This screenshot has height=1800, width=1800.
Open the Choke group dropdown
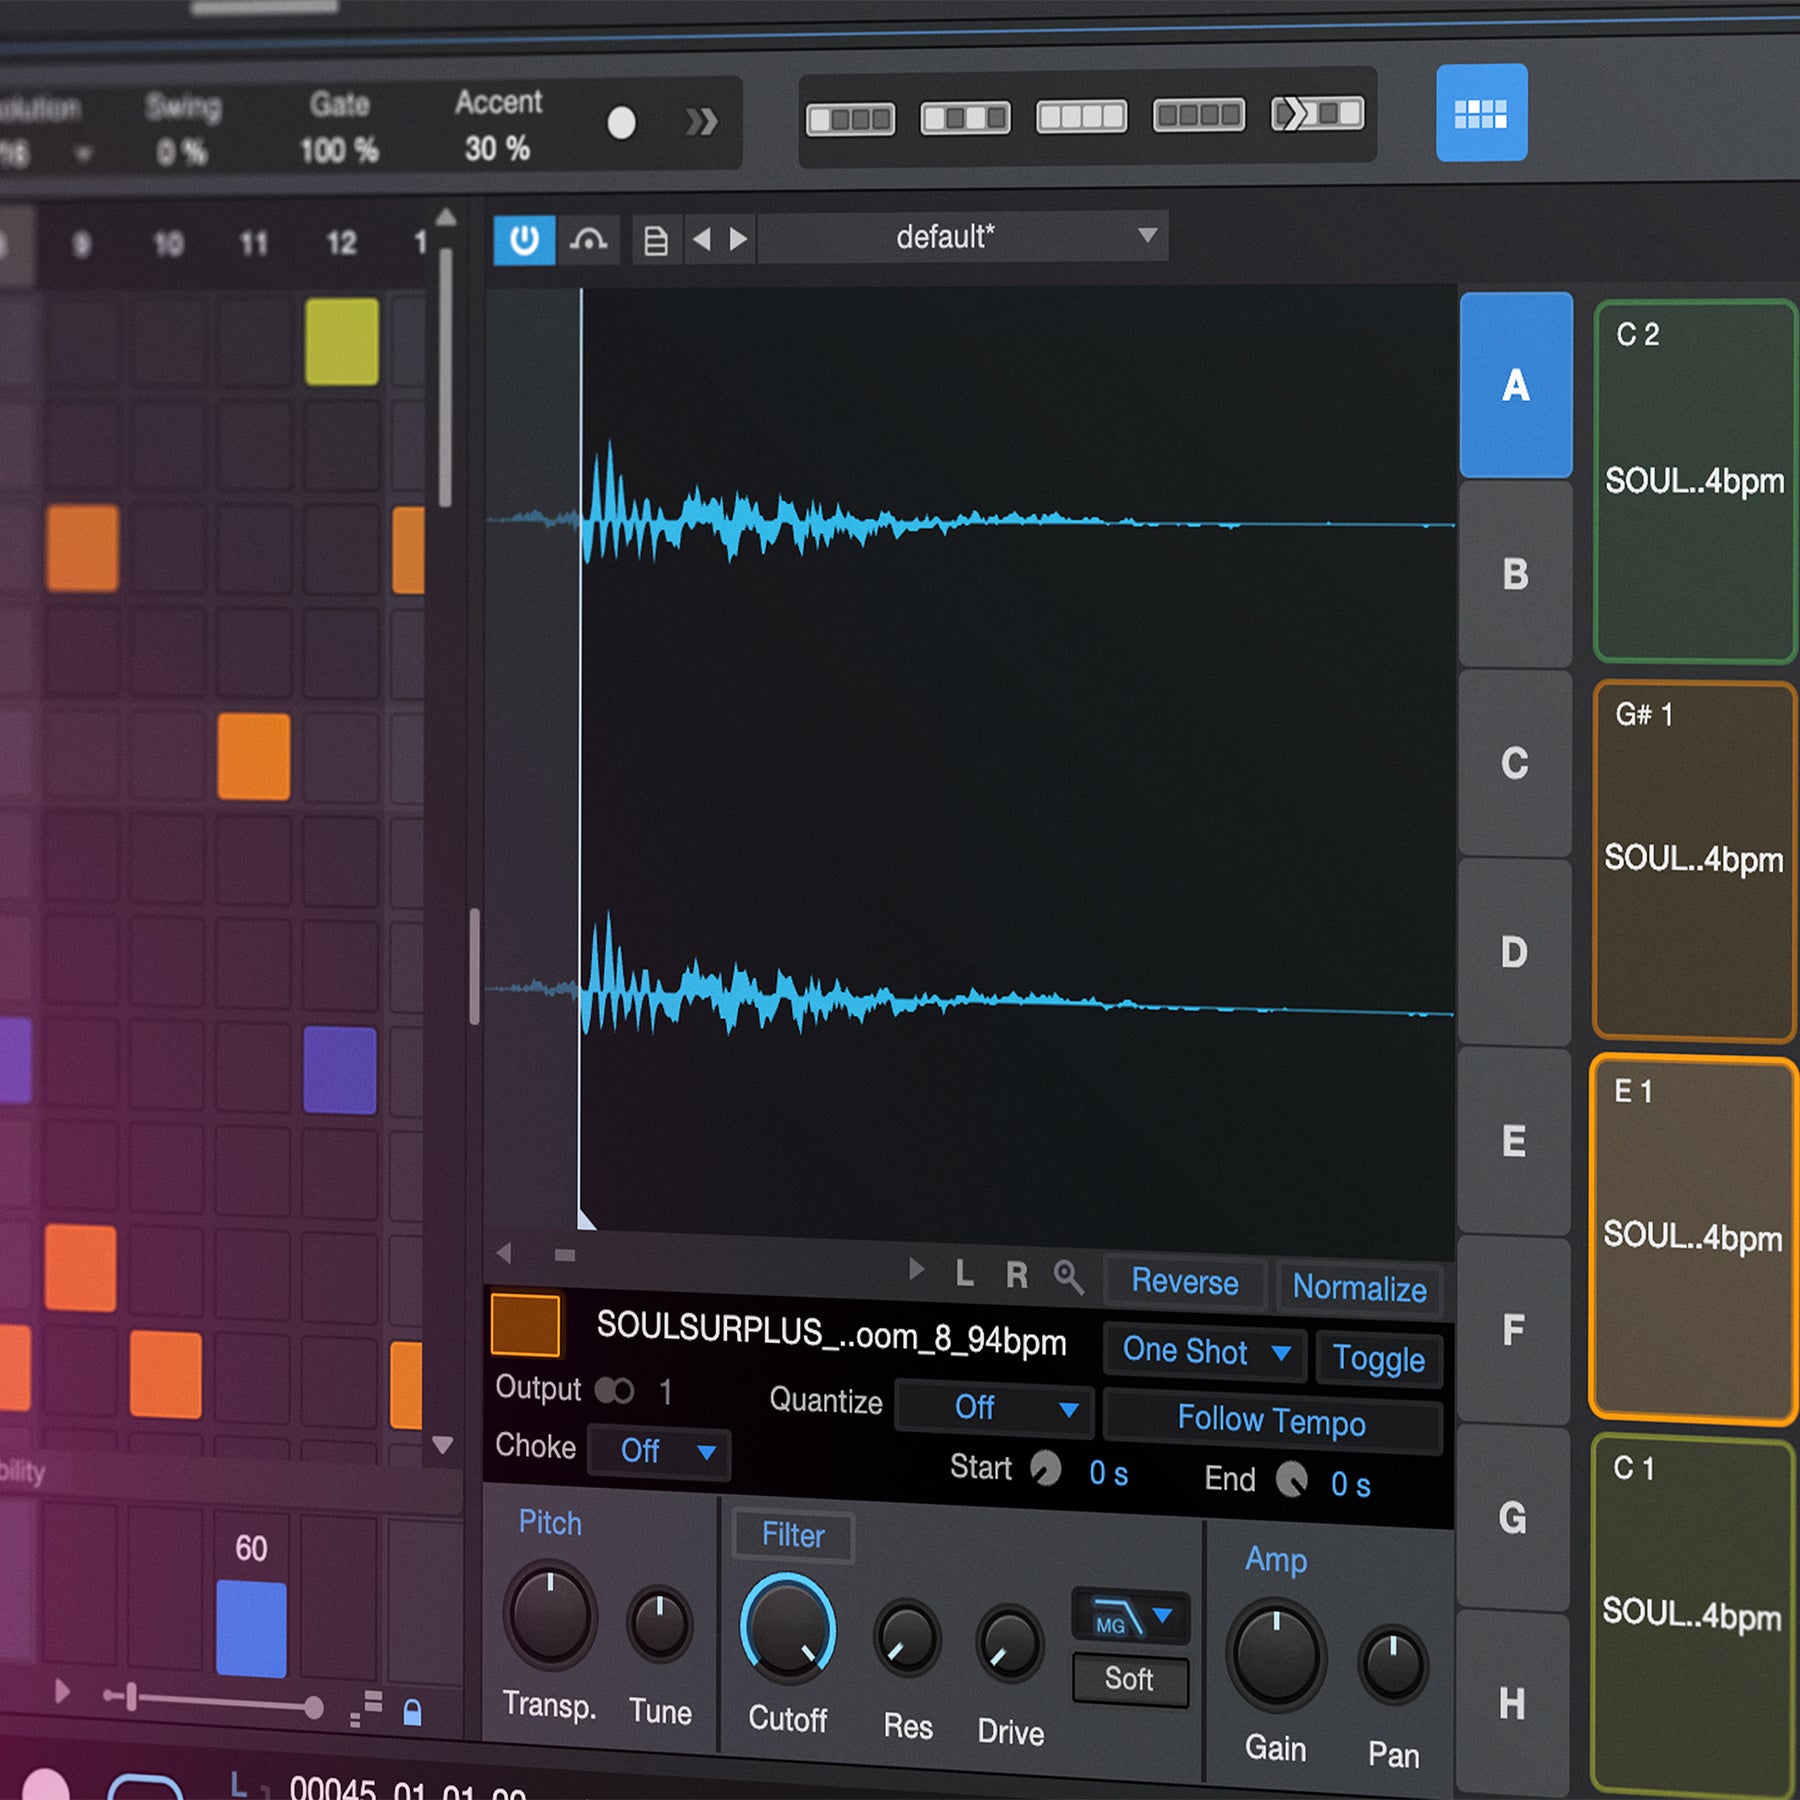coord(660,1451)
